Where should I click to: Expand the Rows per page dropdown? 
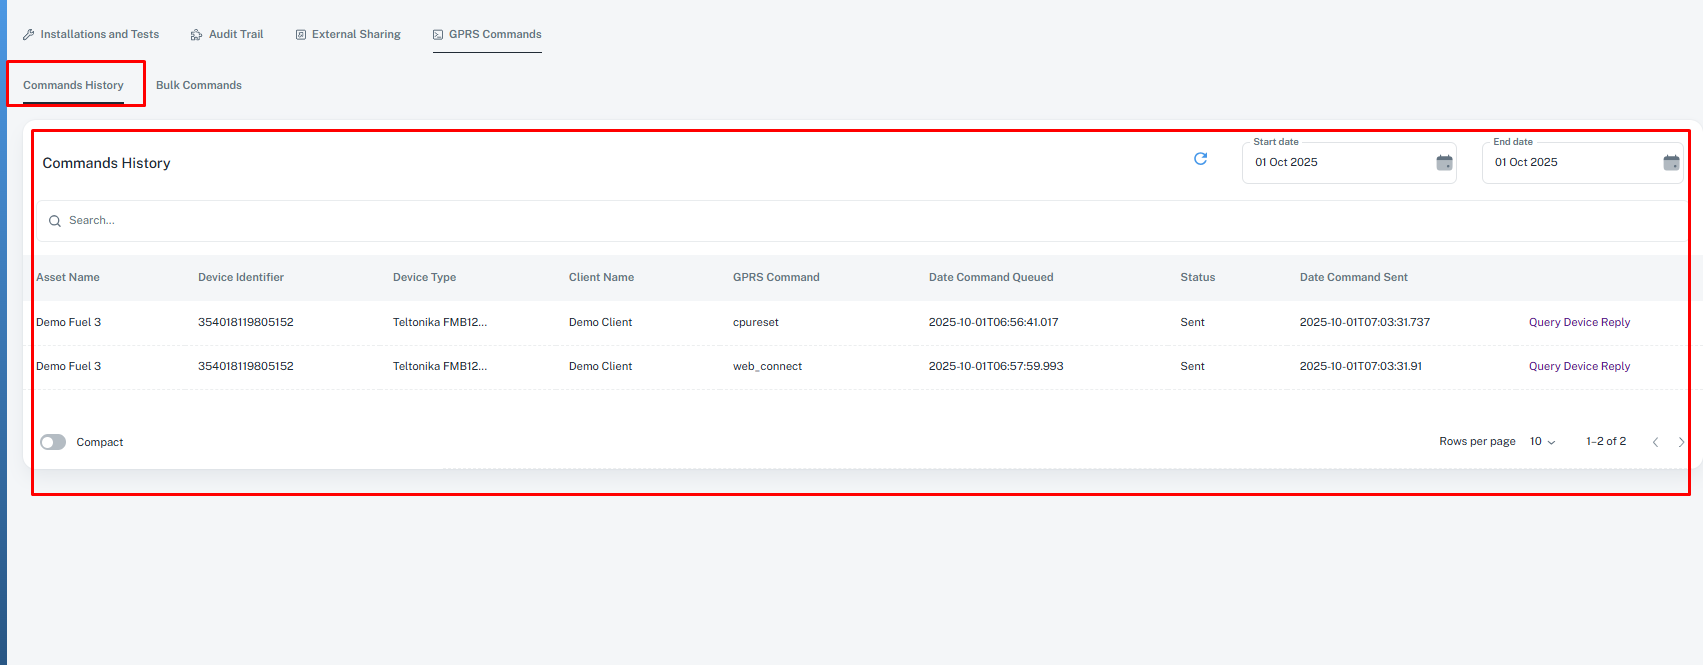click(1542, 442)
